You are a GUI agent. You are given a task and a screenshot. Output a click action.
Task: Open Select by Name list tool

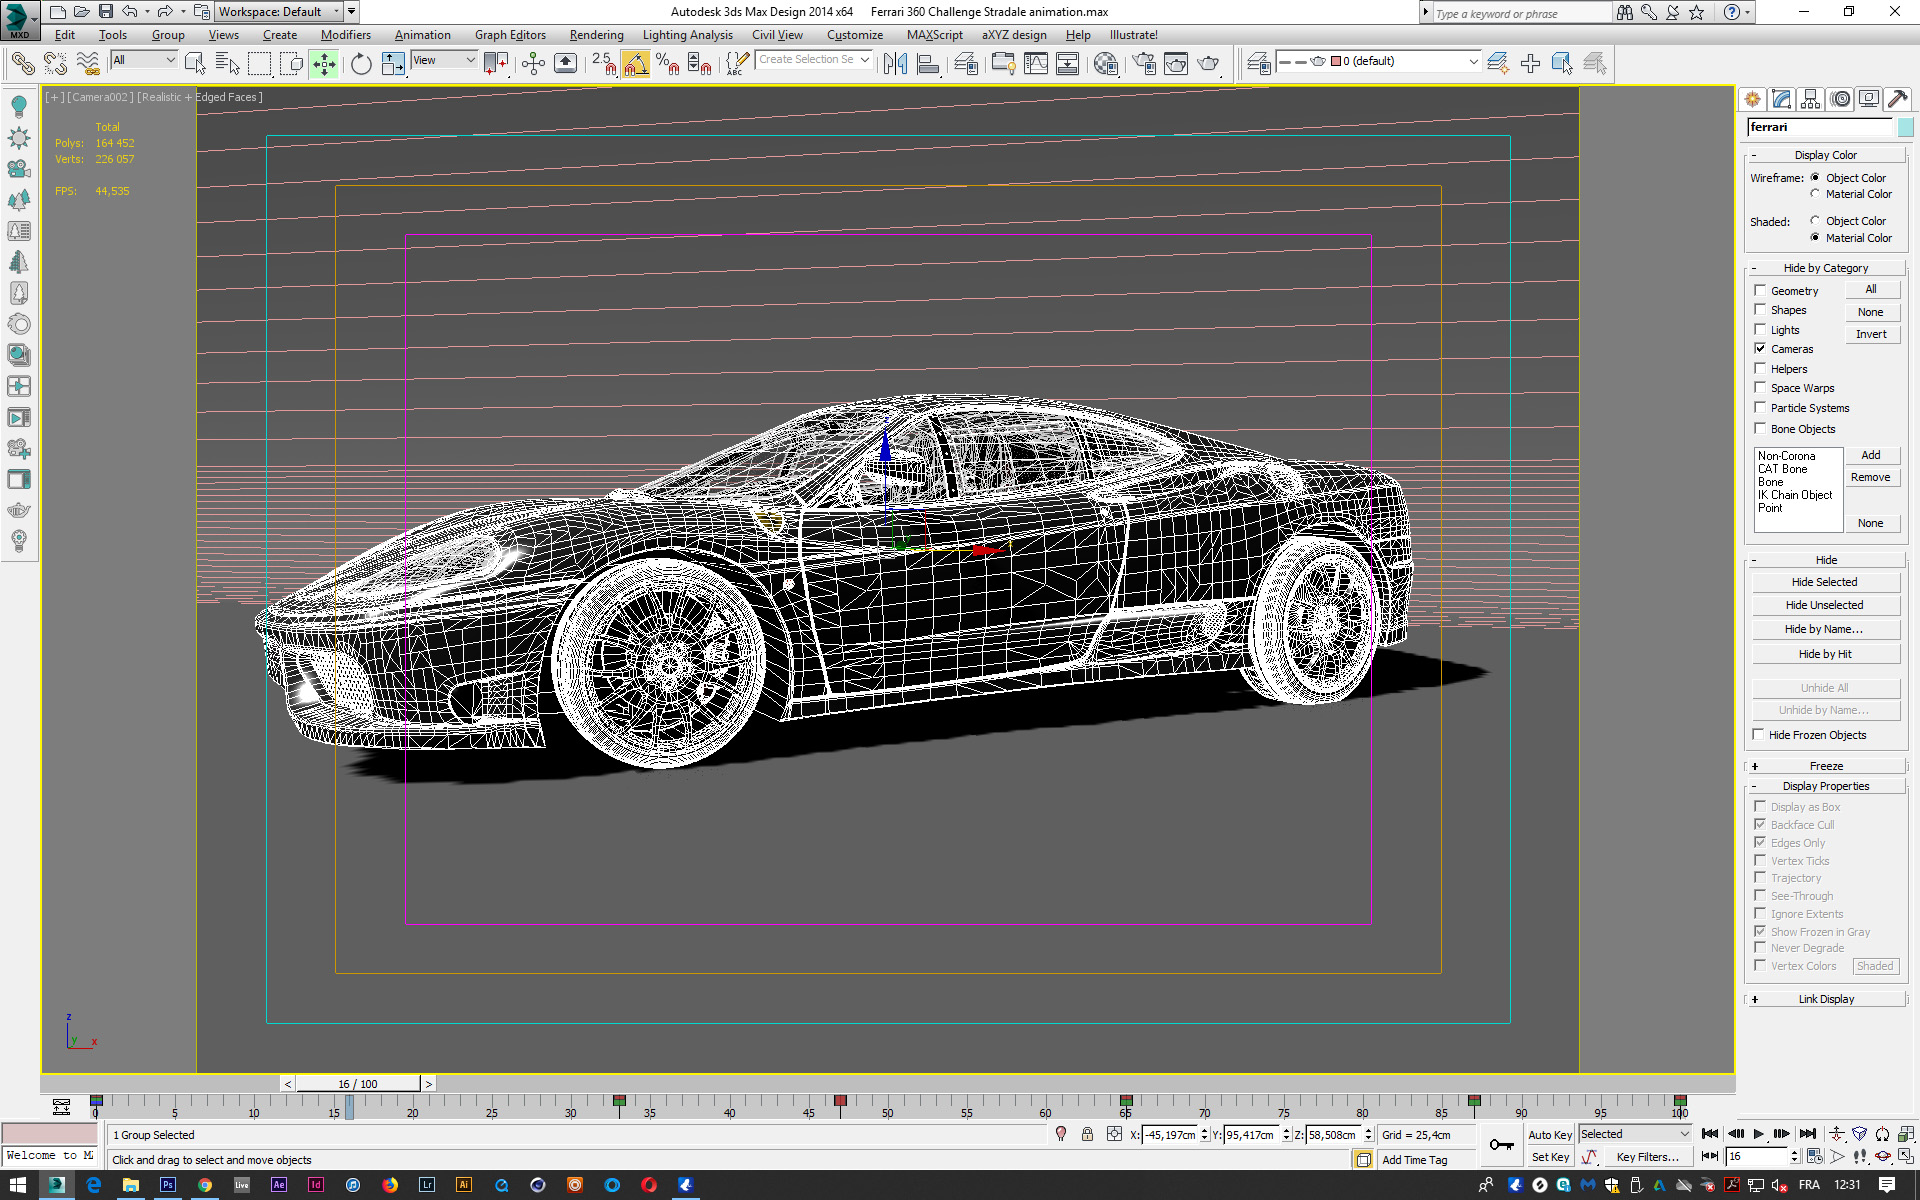[x=227, y=64]
